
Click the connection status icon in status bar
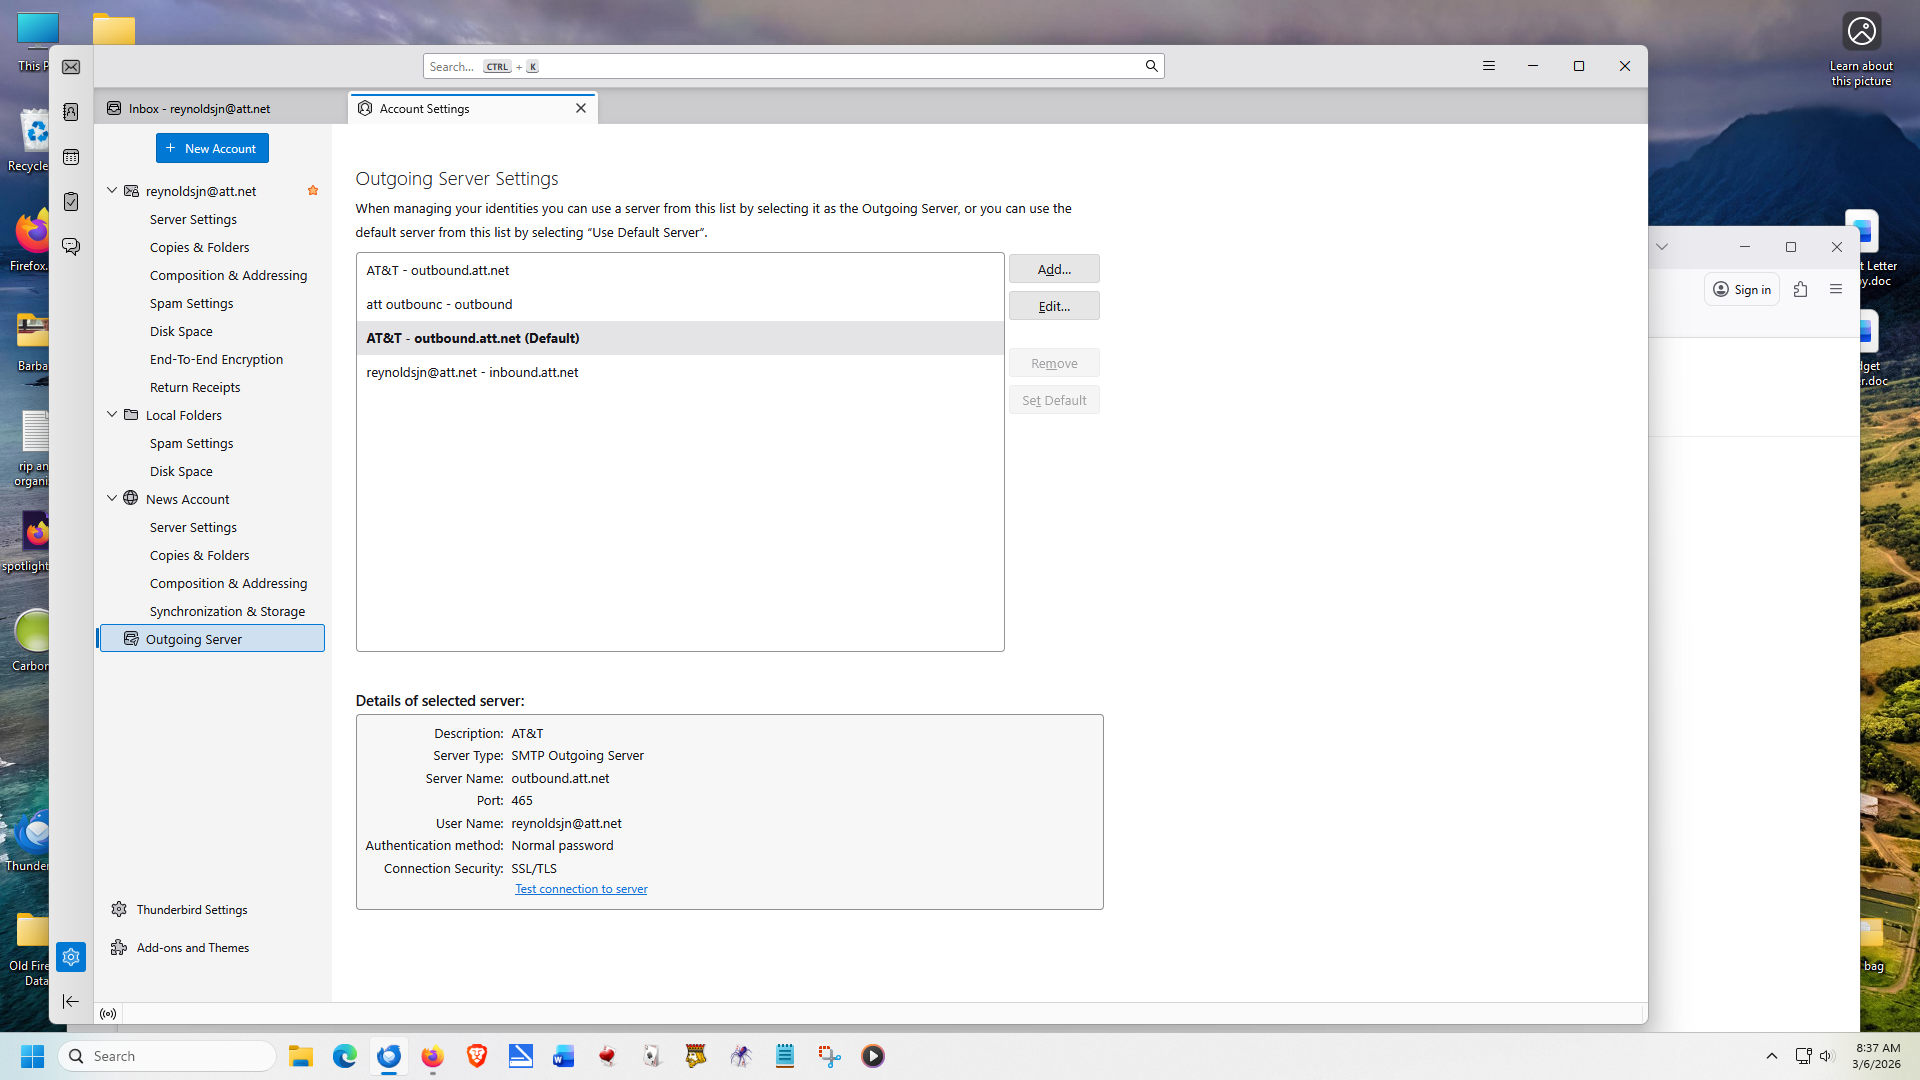click(x=108, y=1014)
